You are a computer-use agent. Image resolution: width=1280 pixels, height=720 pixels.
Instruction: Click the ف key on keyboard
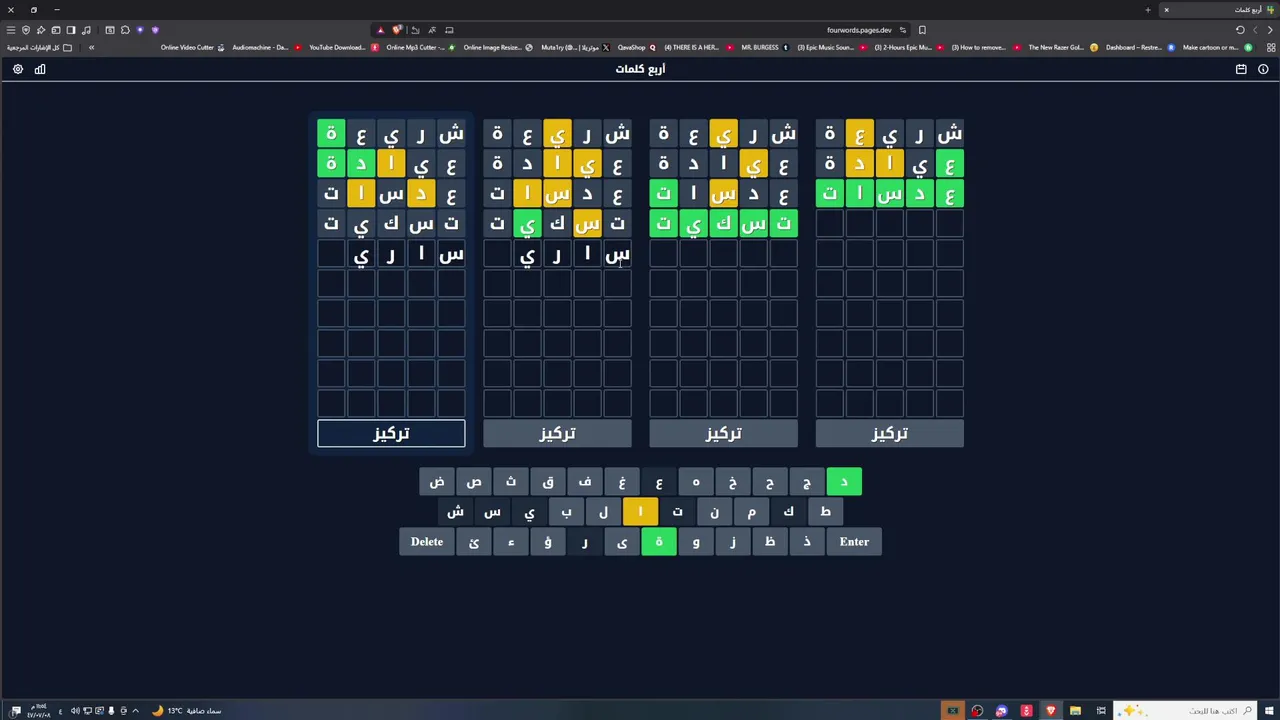click(585, 482)
